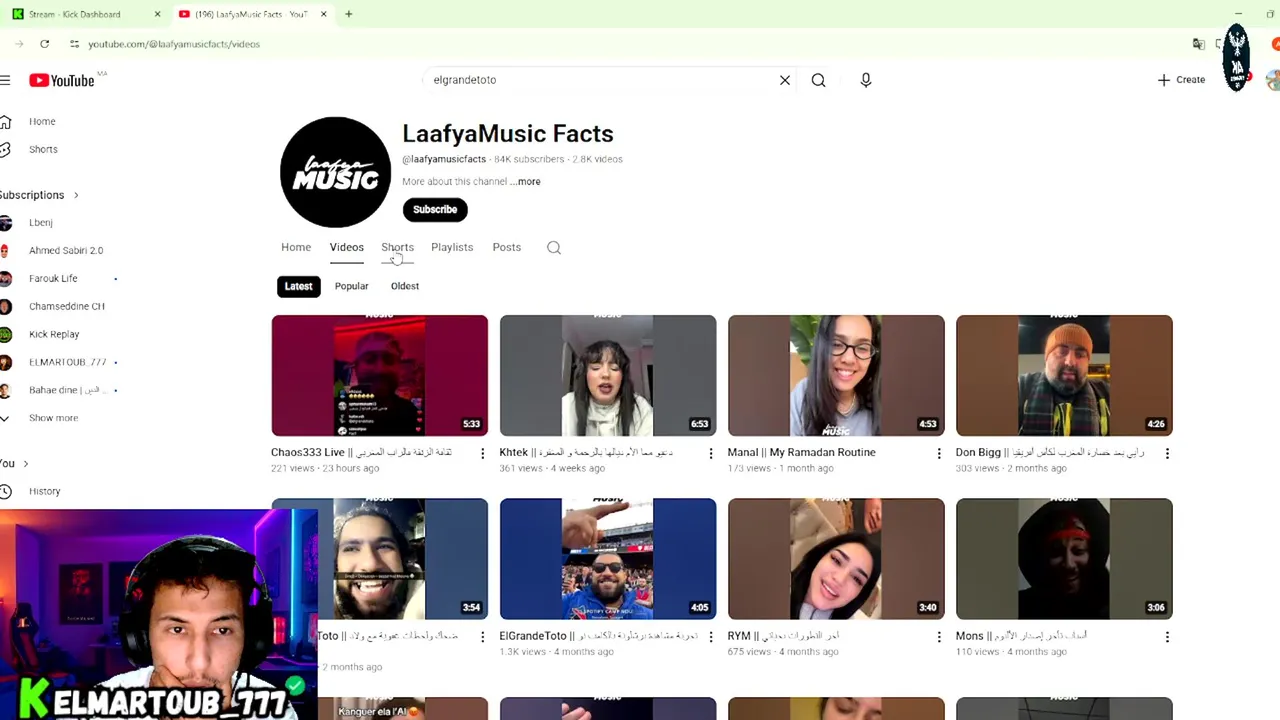The image size is (1280, 720).
Task: Open options menu for Khtek video
Action: (711, 453)
